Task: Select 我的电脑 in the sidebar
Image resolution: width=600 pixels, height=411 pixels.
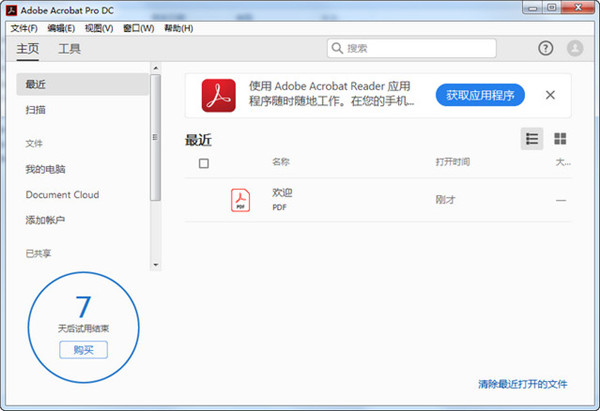Action: 46,169
